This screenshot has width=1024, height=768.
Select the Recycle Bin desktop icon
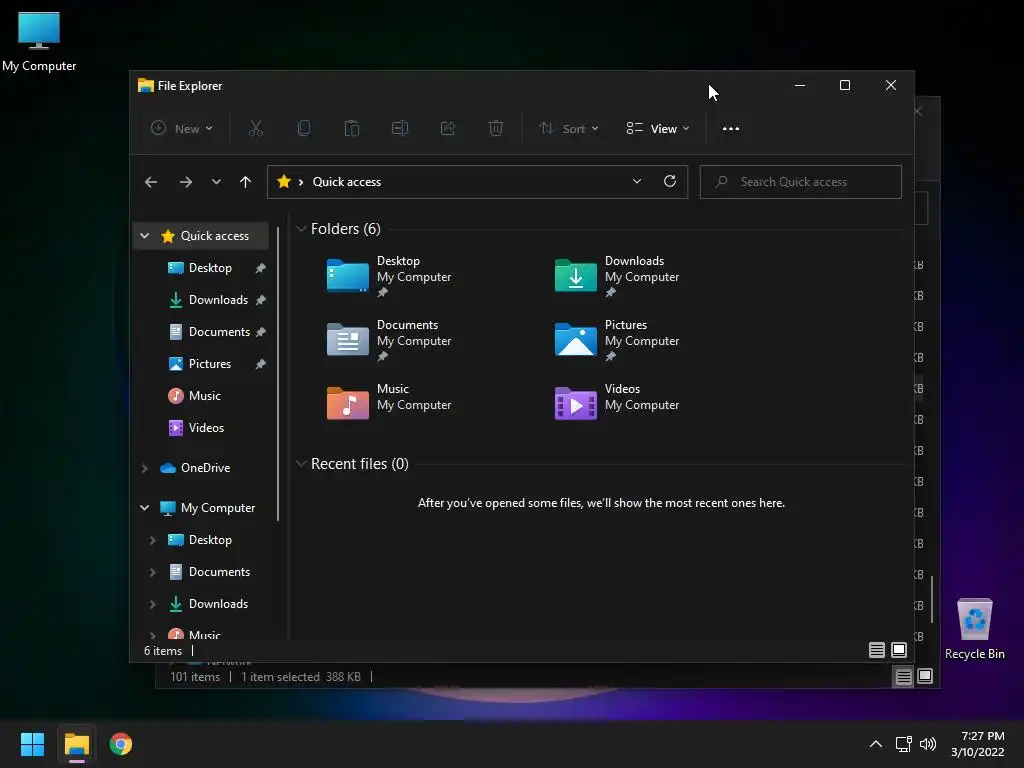[x=974, y=628]
